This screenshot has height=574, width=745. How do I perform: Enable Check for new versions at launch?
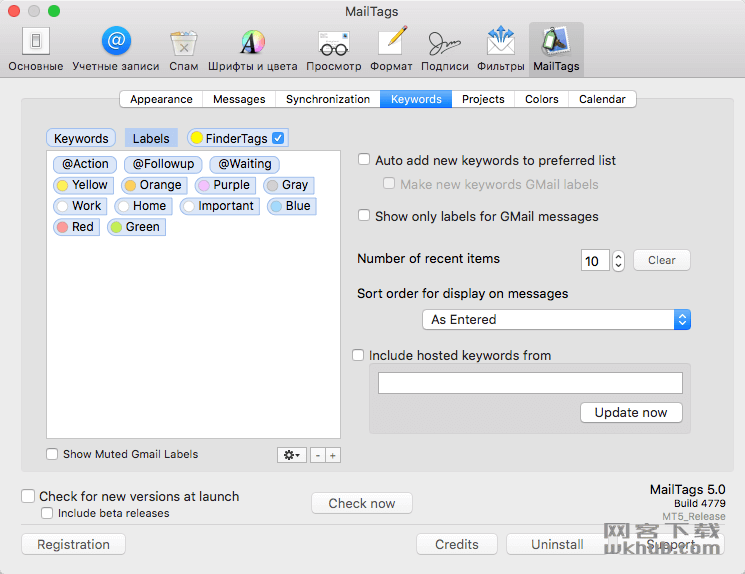pyautogui.click(x=28, y=496)
